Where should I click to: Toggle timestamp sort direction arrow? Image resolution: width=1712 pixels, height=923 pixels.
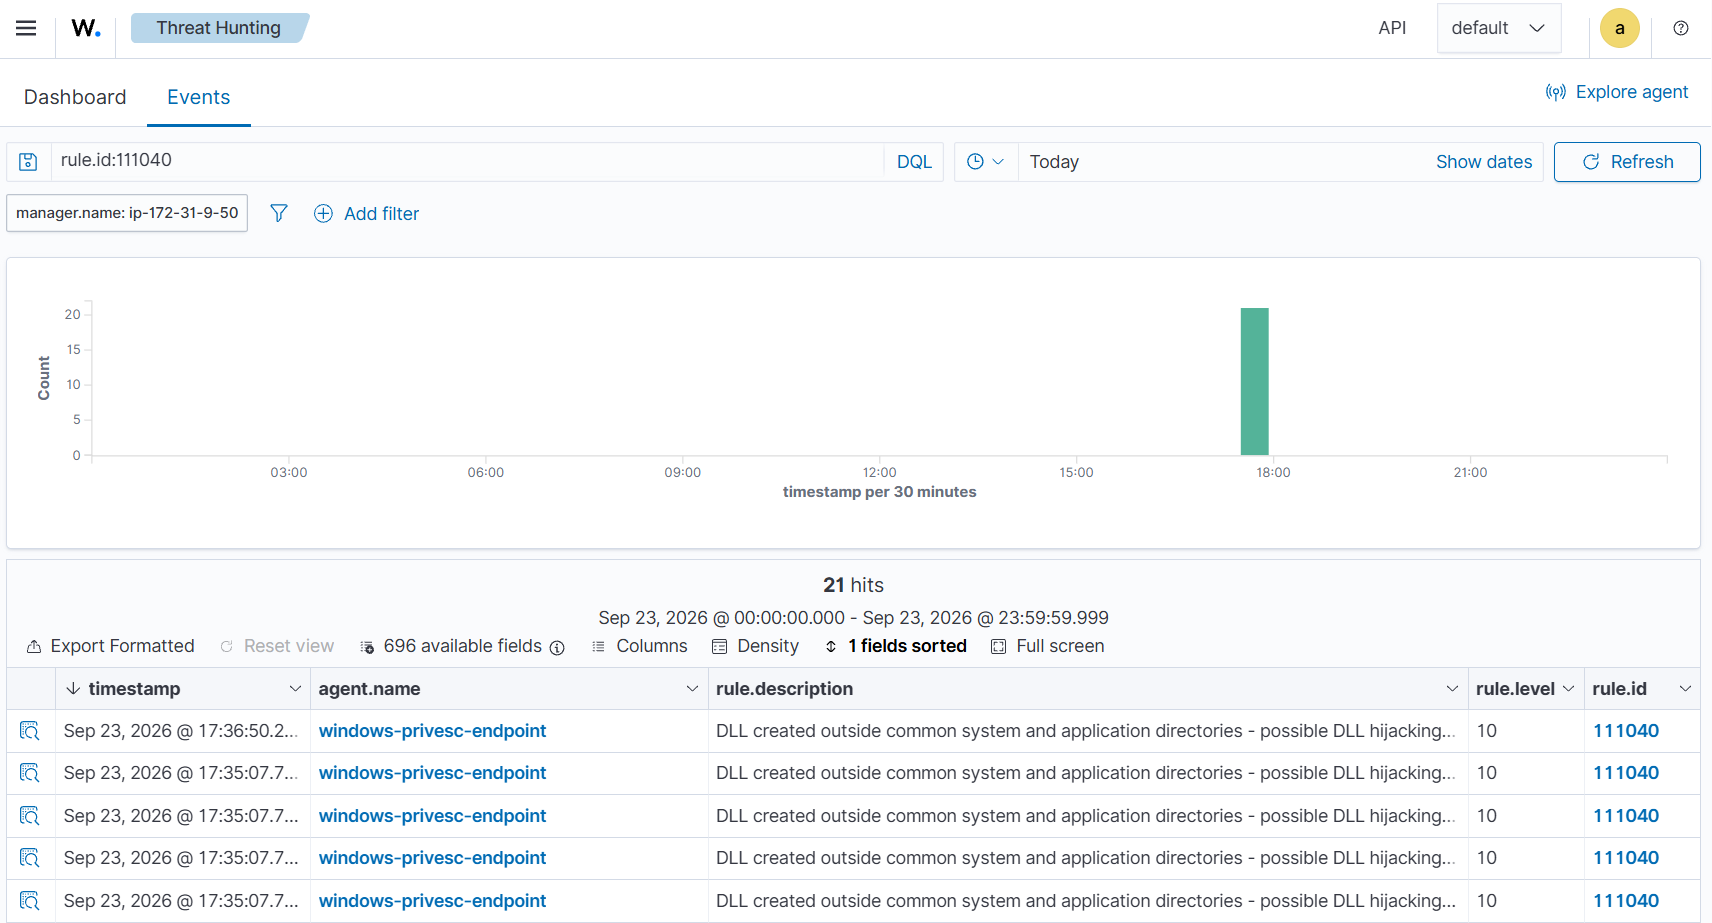pos(73,689)
